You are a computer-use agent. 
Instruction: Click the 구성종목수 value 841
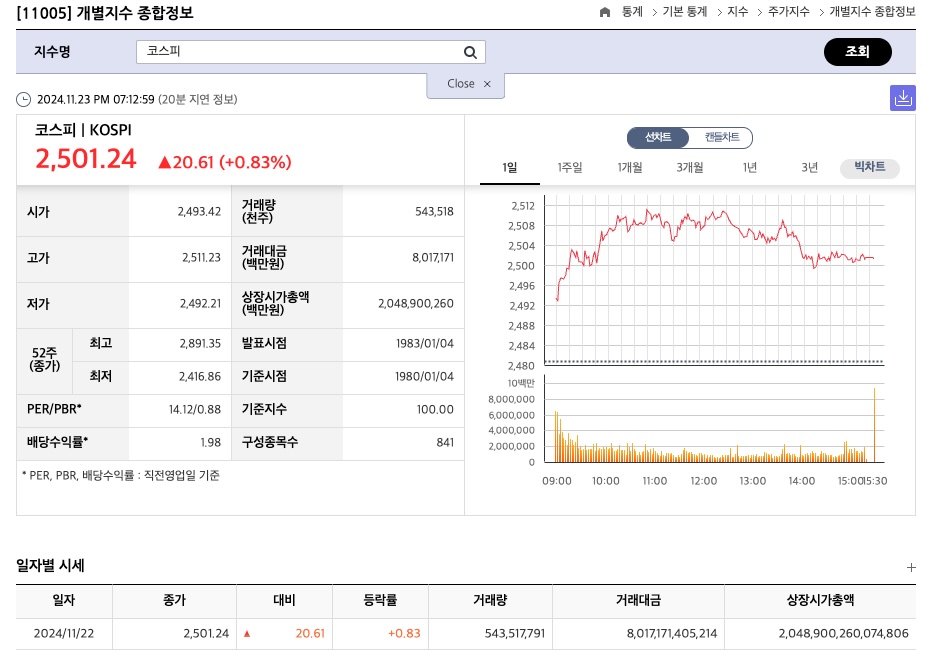click(x=445, y=442)
